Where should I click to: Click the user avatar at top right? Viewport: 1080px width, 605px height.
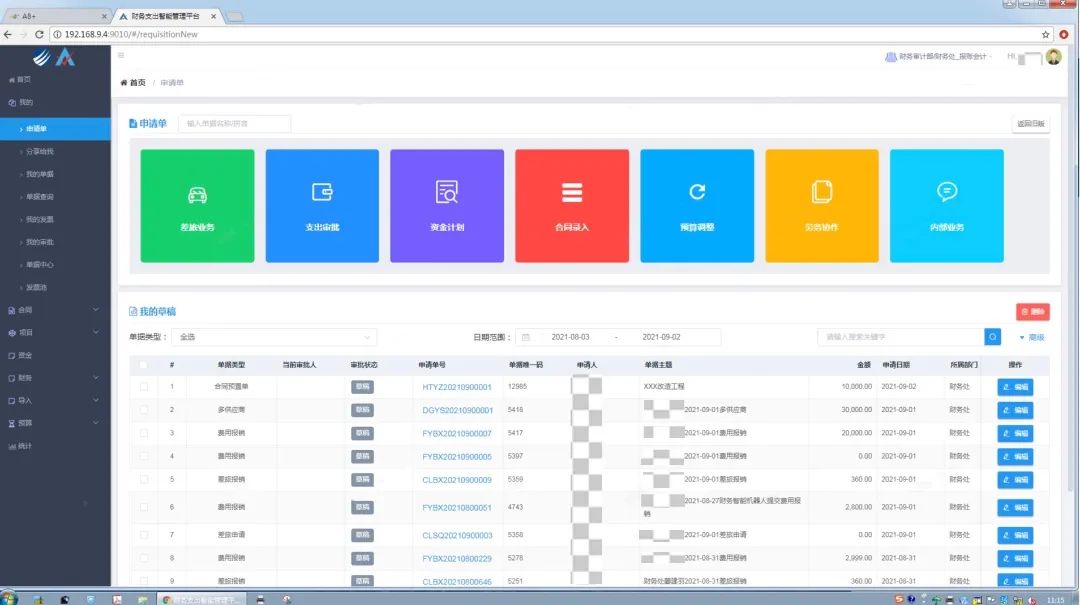[1053, 57]
